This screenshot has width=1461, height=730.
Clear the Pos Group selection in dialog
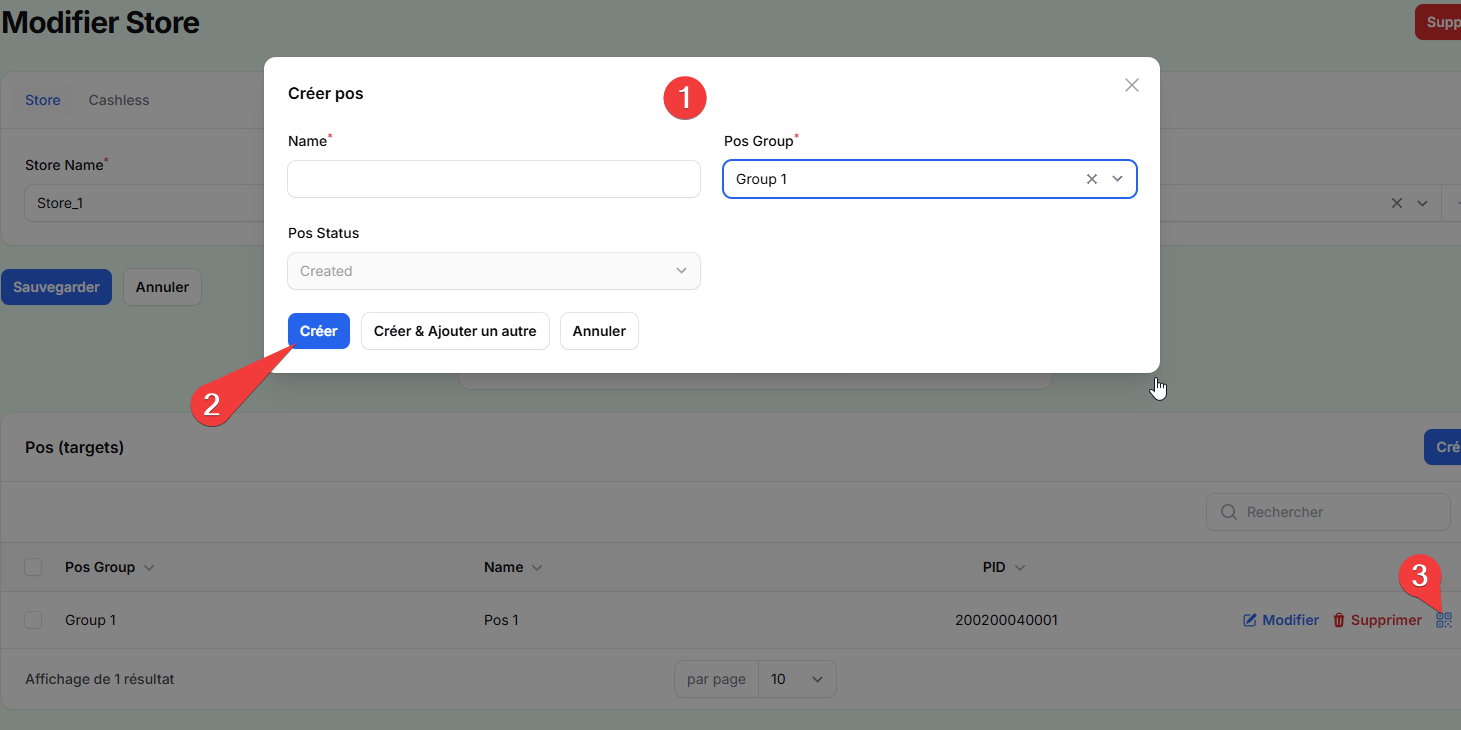pos(1092,179)
